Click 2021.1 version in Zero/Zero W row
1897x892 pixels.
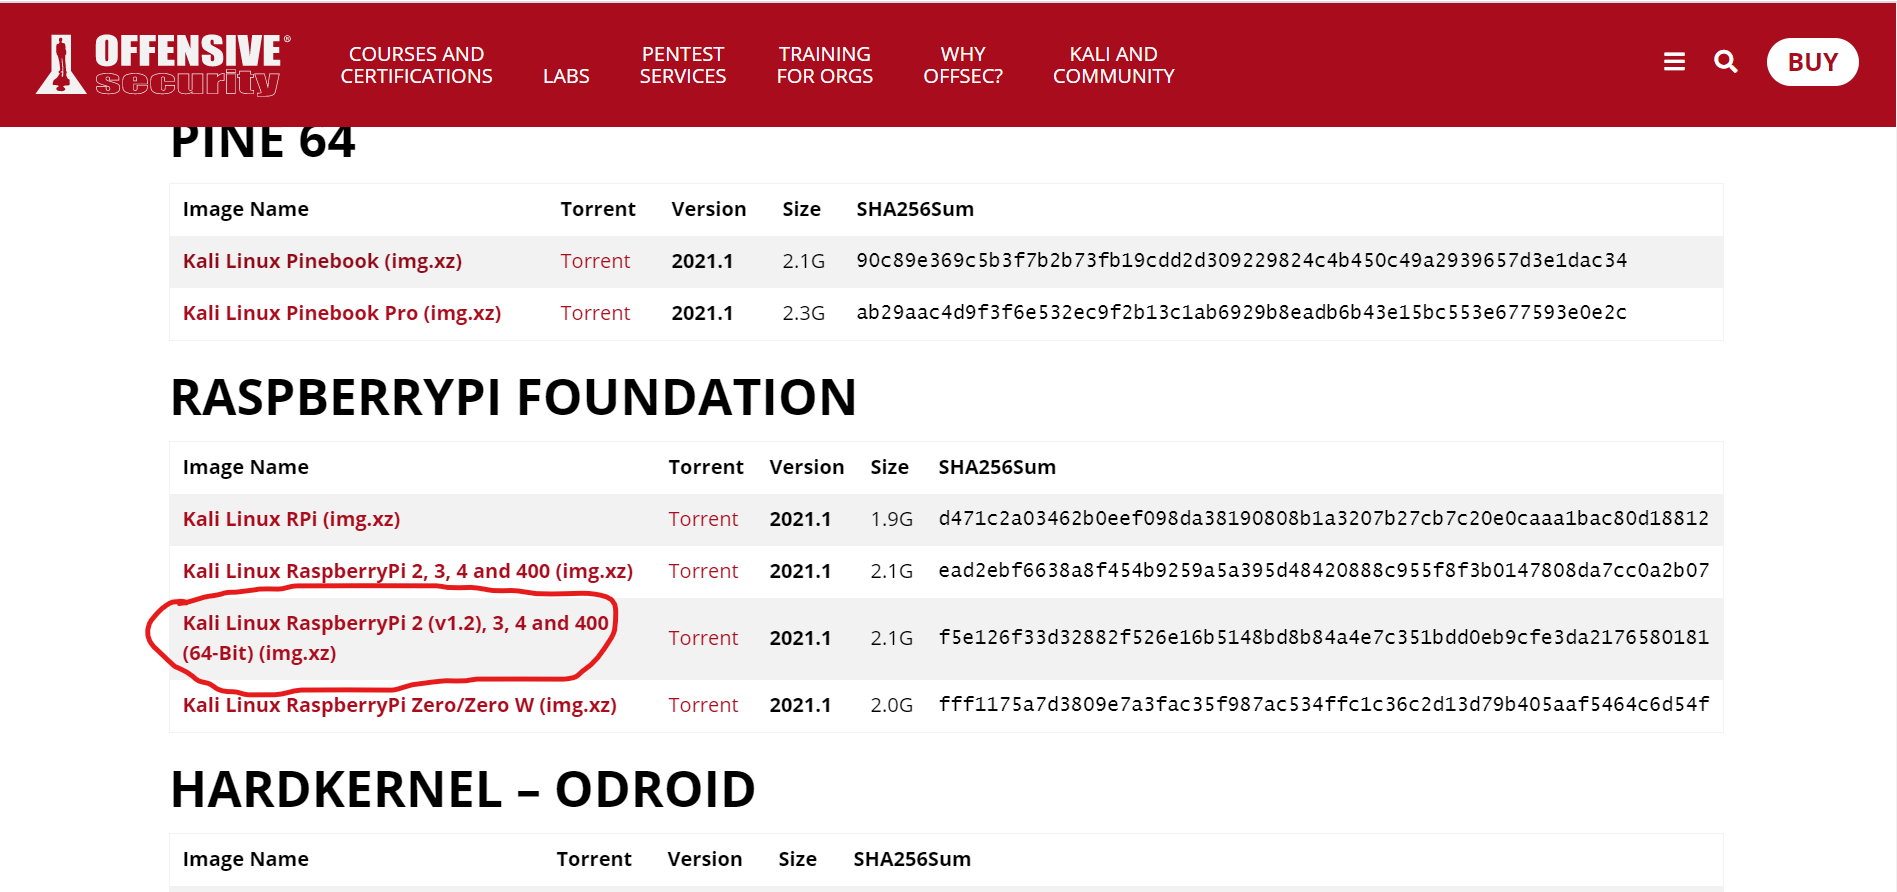click(800, 705)
